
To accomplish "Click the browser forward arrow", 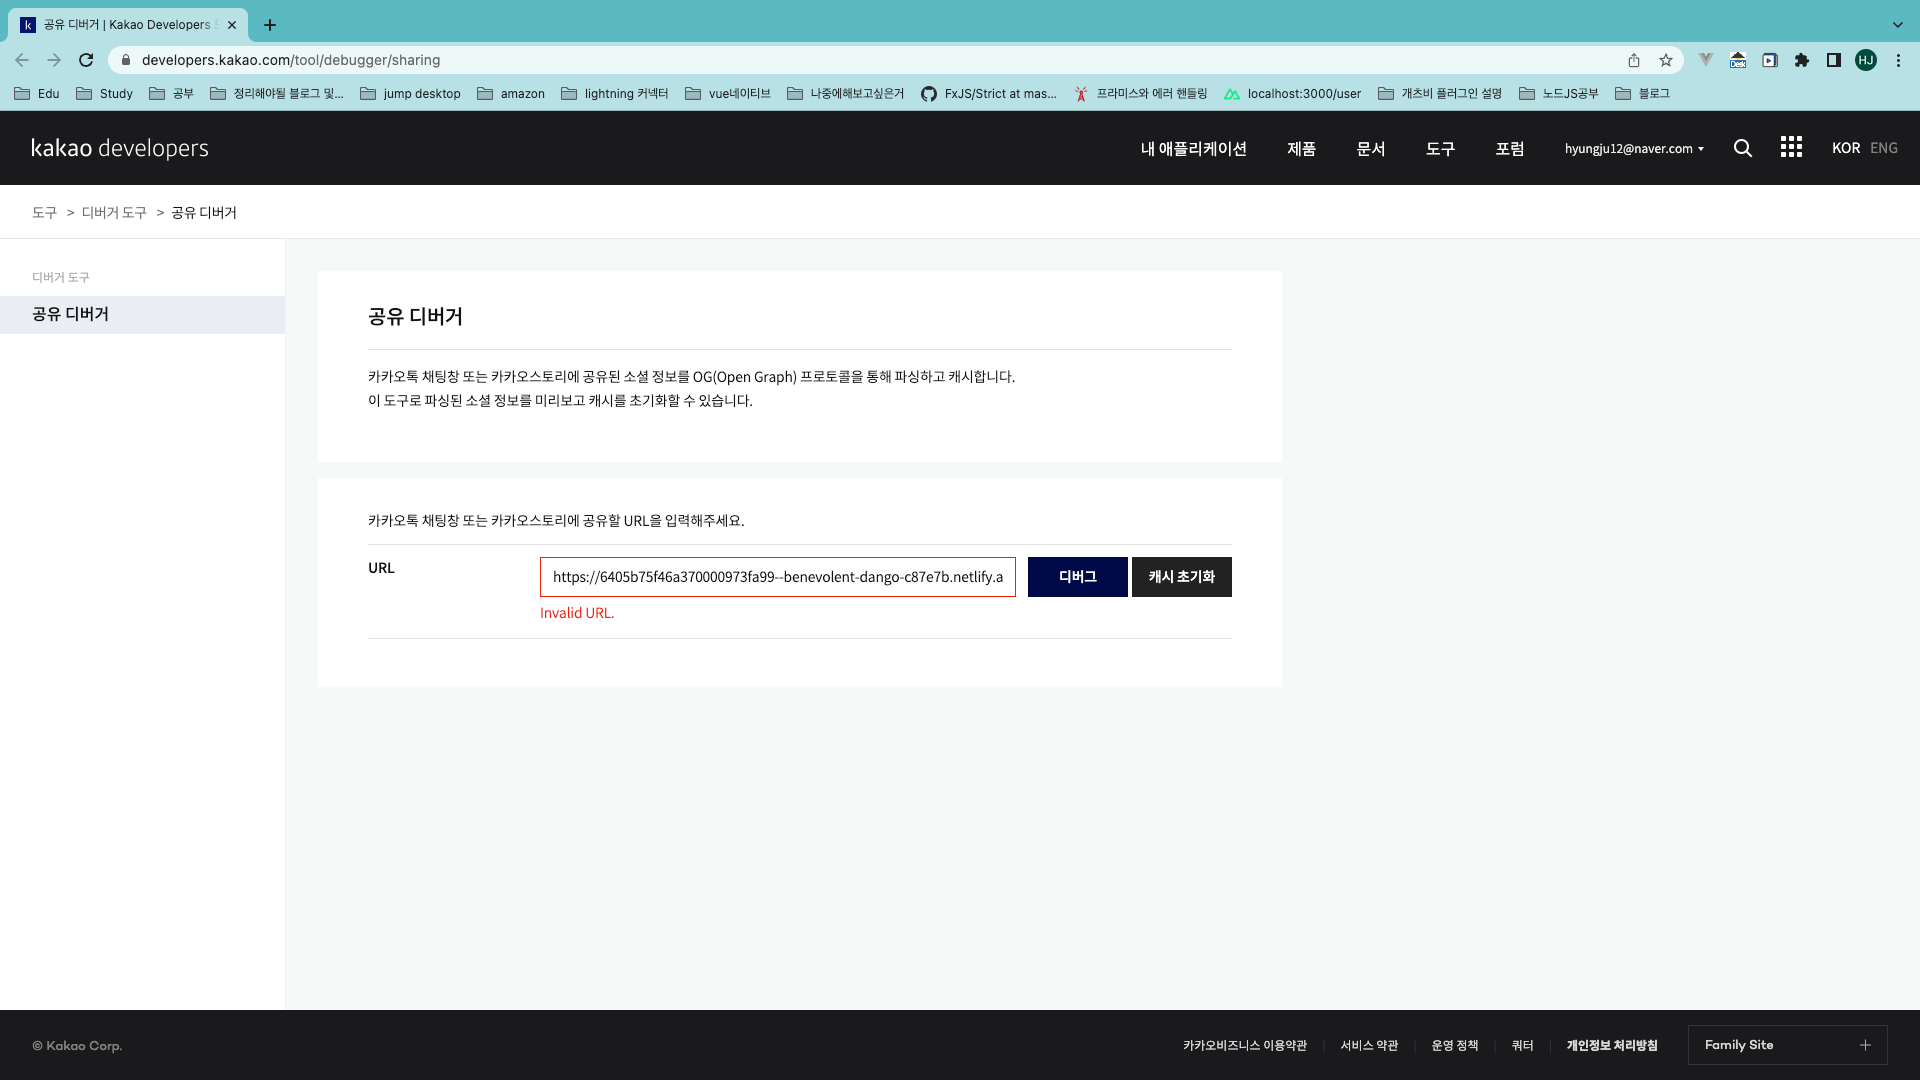I will coord(54,60).
